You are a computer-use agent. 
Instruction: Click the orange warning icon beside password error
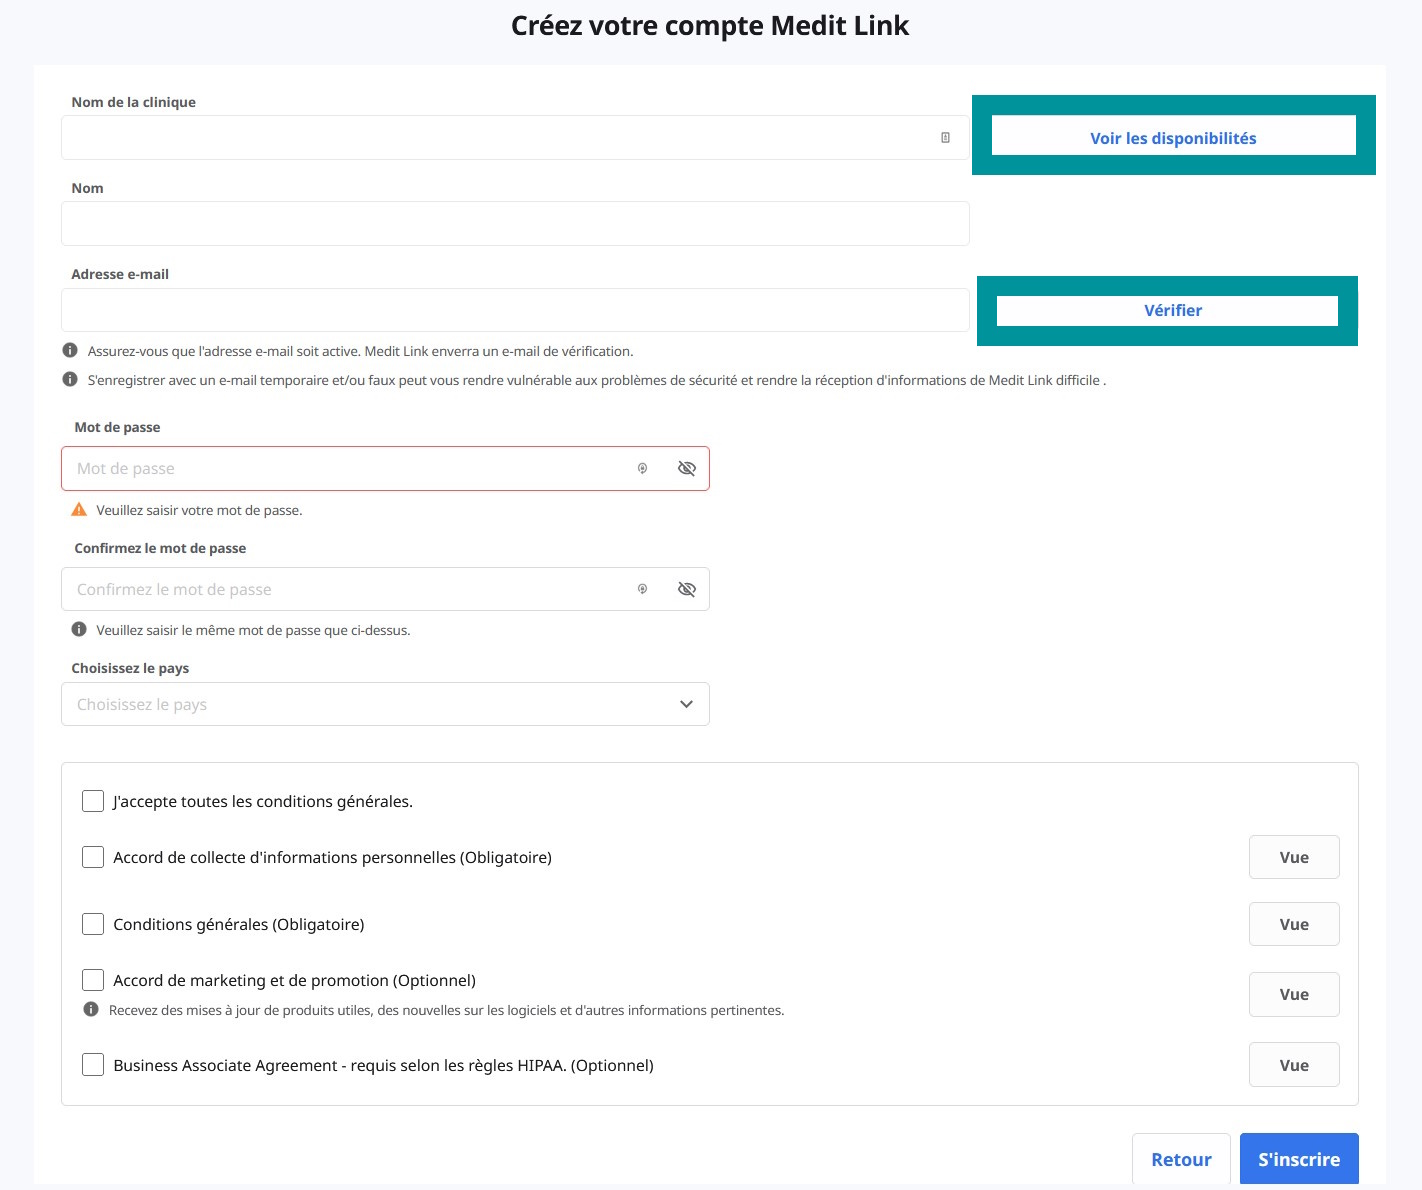79,509
